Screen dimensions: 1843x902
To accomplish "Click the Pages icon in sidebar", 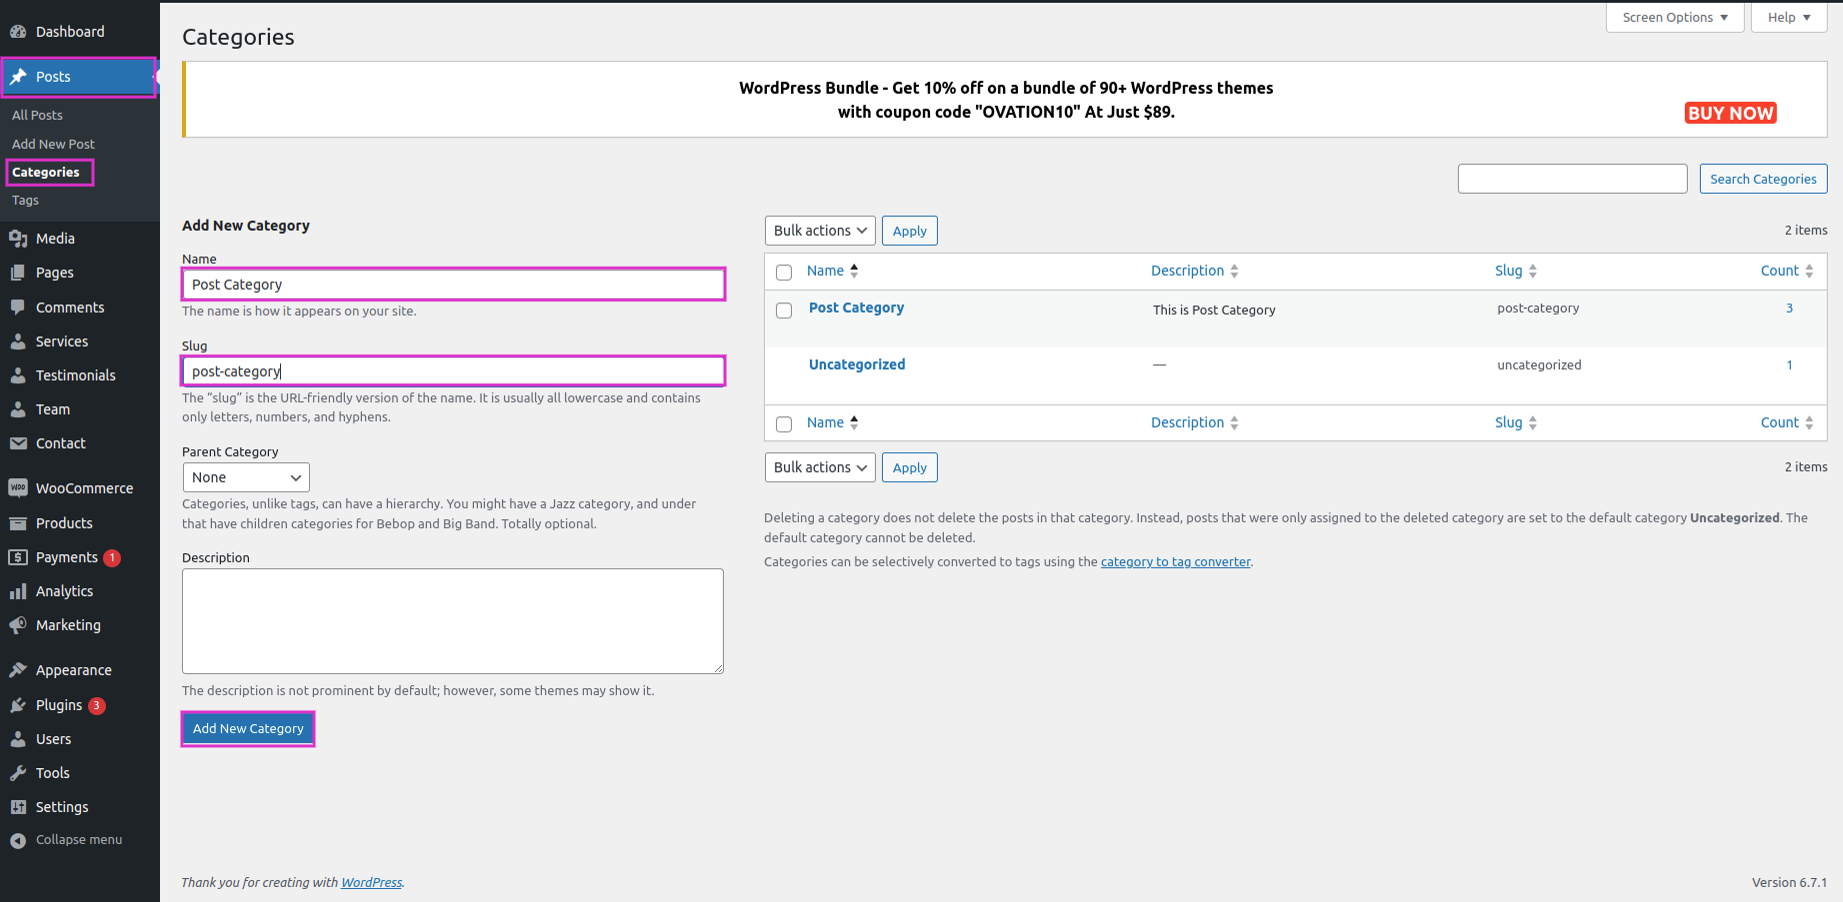I will tap(18, 273).
